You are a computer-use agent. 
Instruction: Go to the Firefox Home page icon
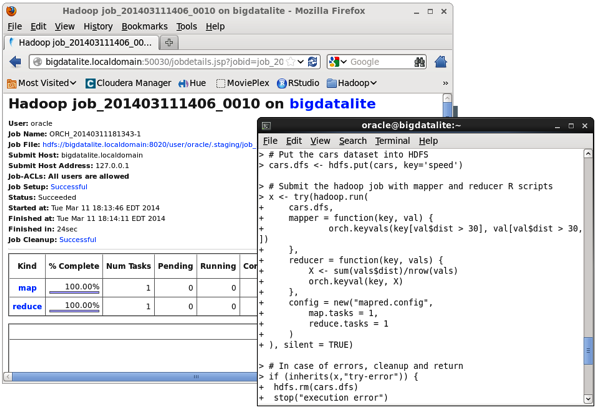(440, 62)
